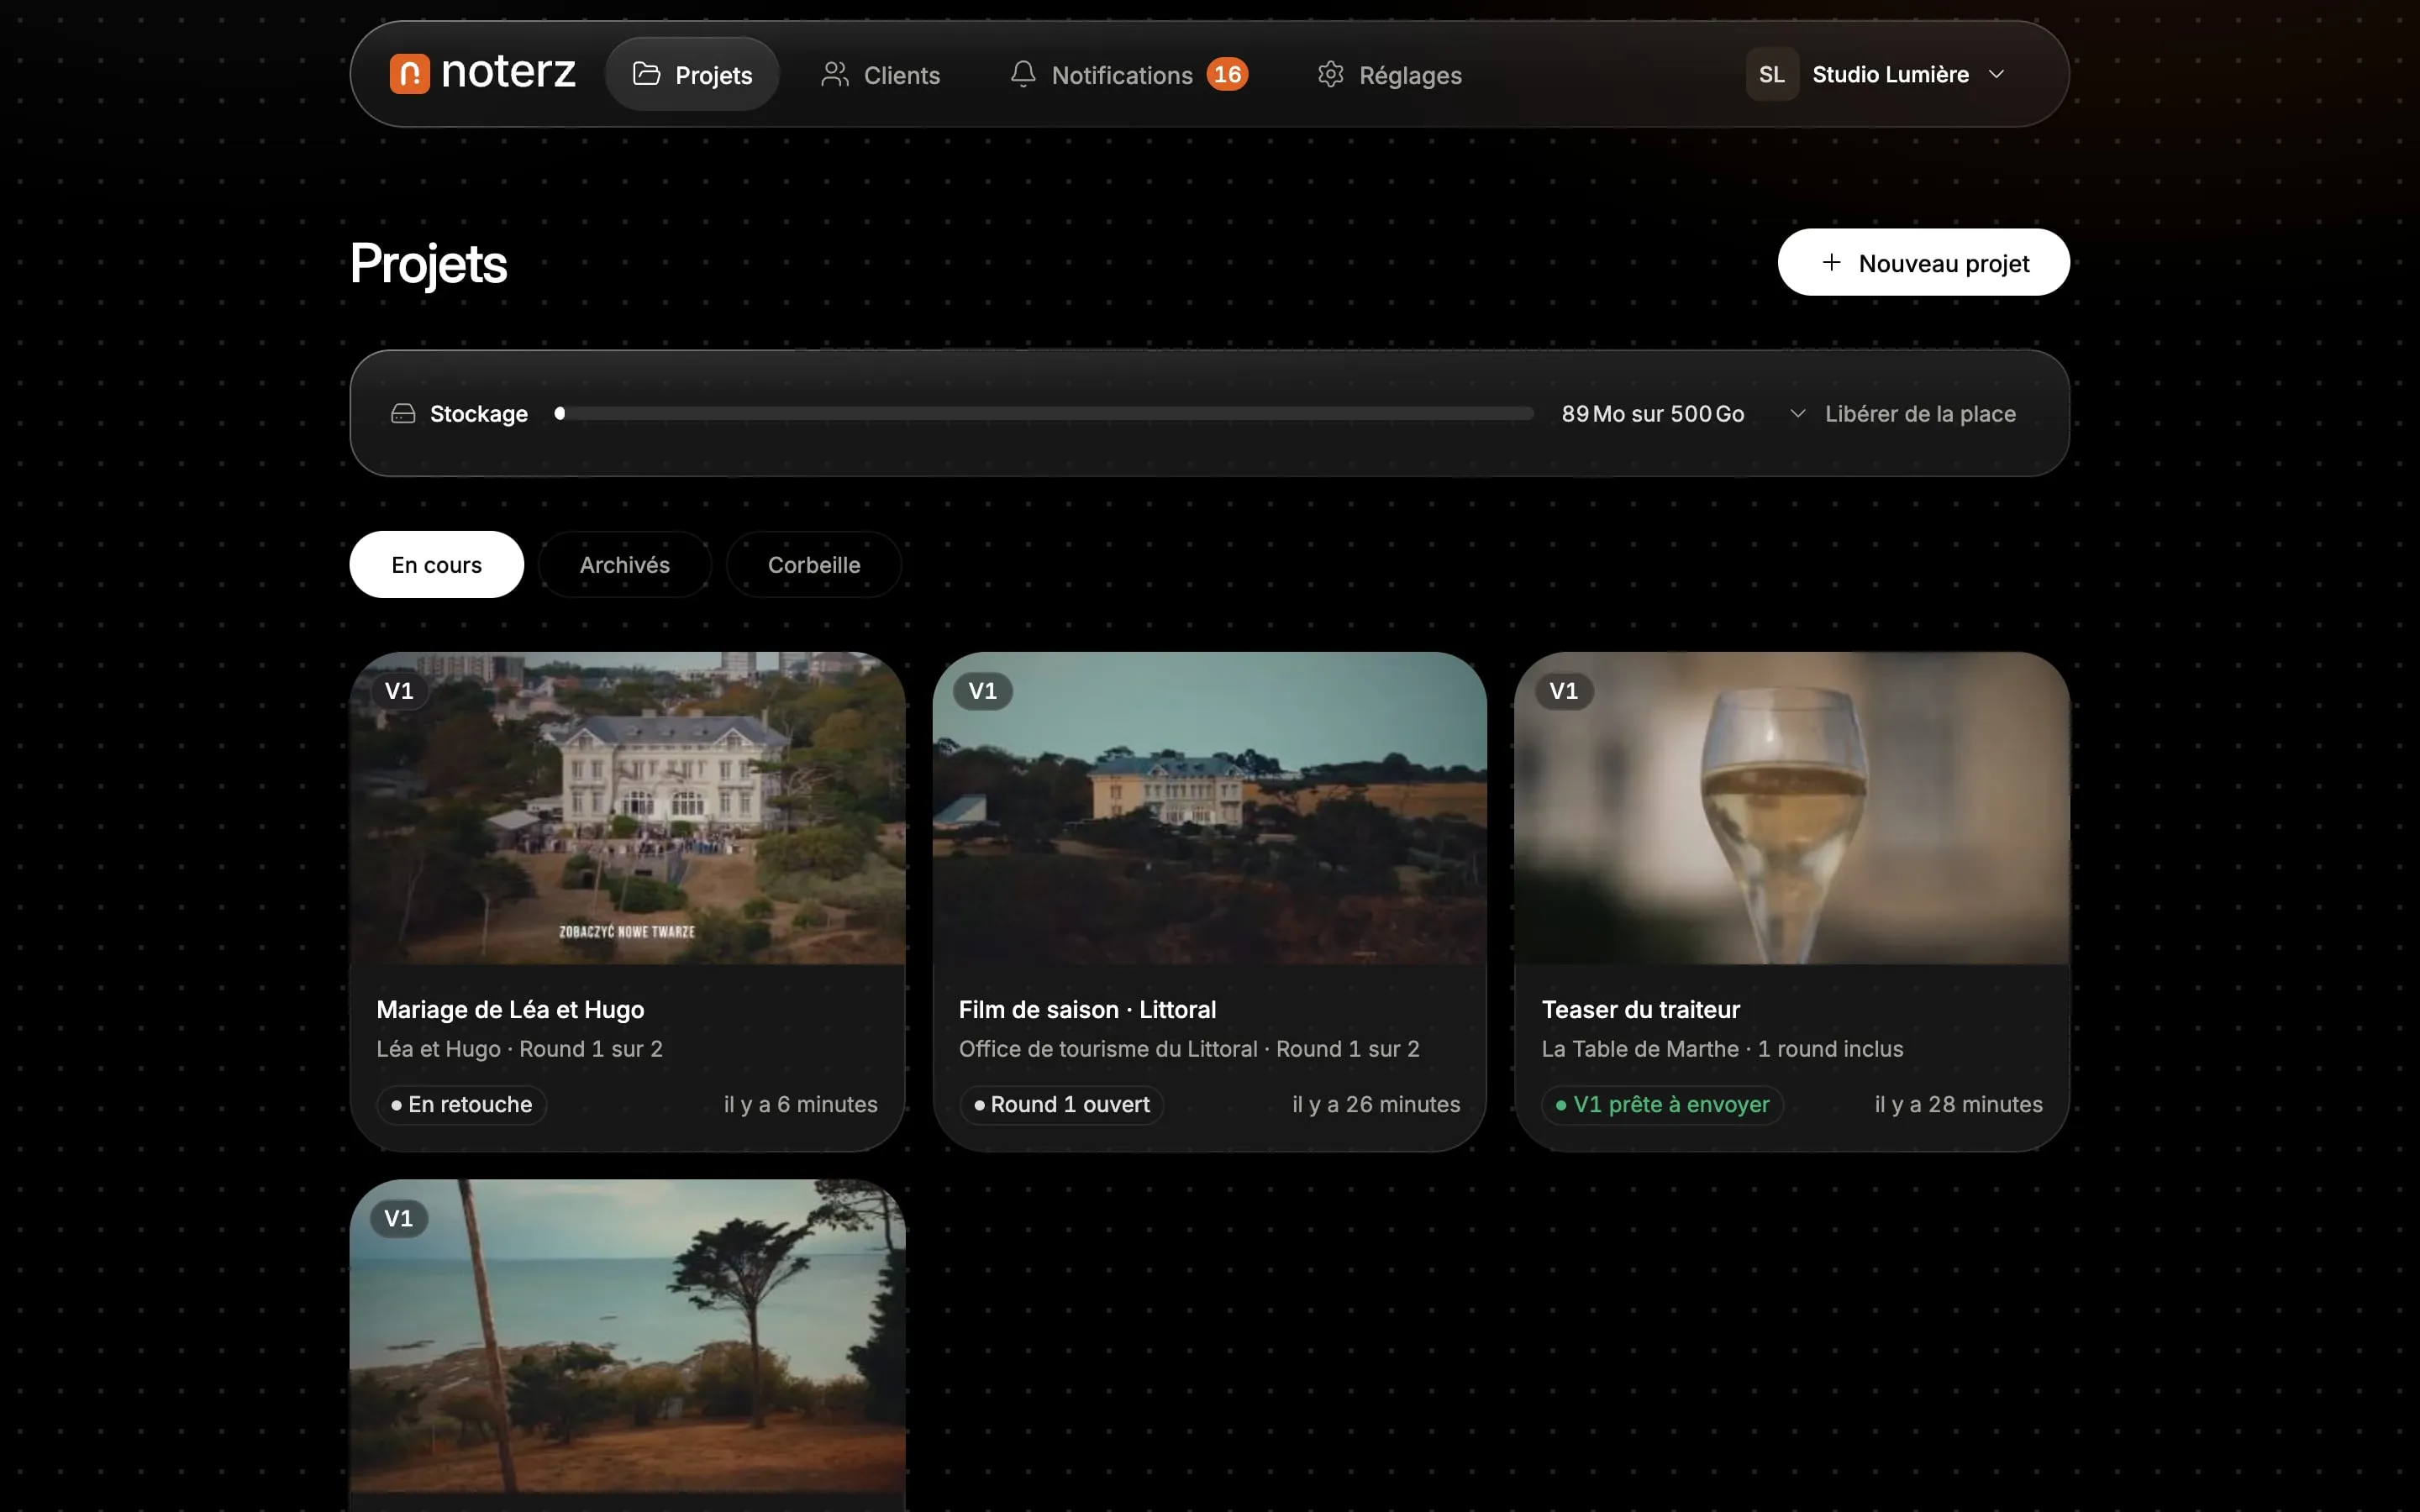2420x1512 pixels.
Task: Click the Mariage de Léa et Hugo title
Action: point(510,1009)
